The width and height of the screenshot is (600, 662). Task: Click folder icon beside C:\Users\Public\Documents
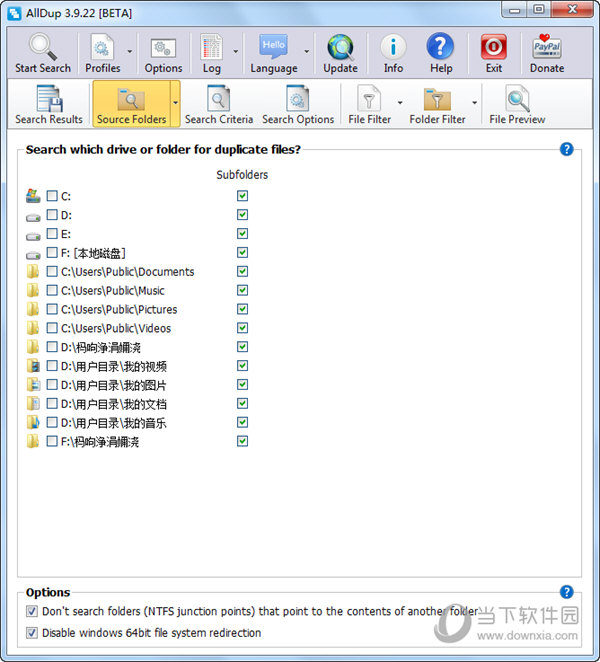(33, 271)
